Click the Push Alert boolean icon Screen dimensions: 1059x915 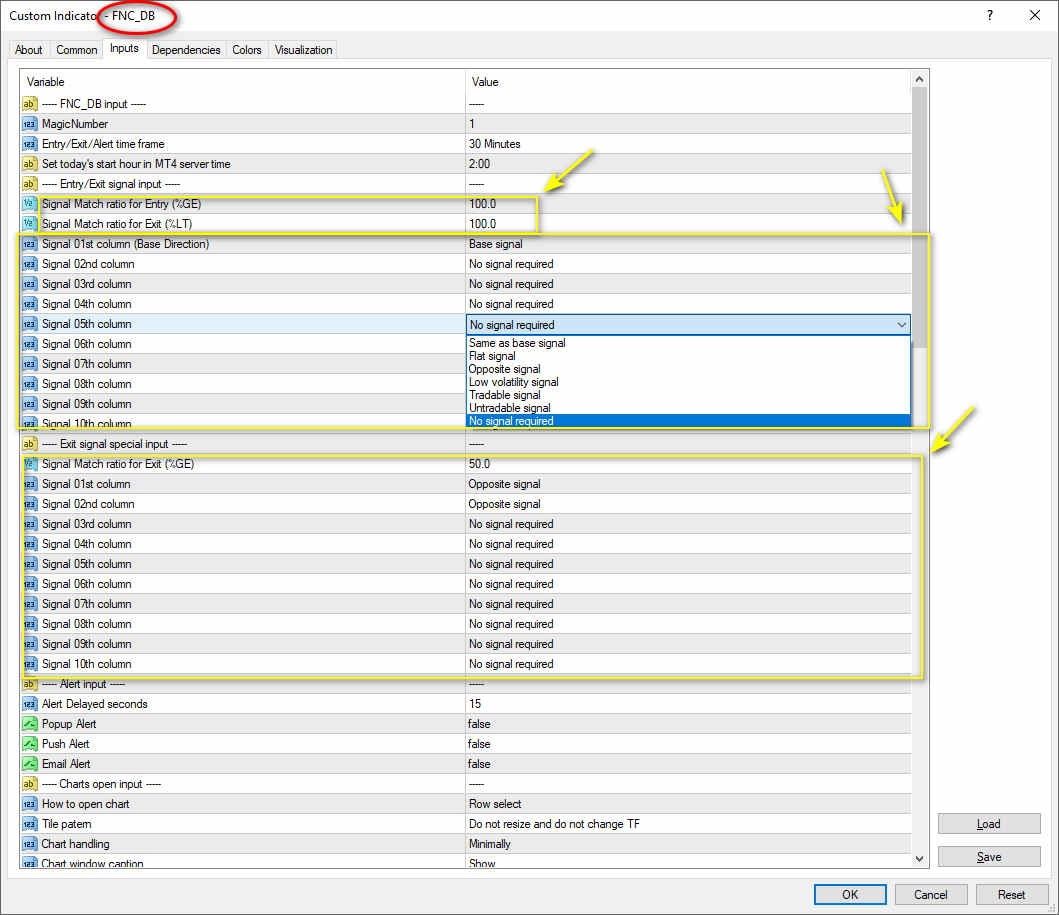(29, 744)
